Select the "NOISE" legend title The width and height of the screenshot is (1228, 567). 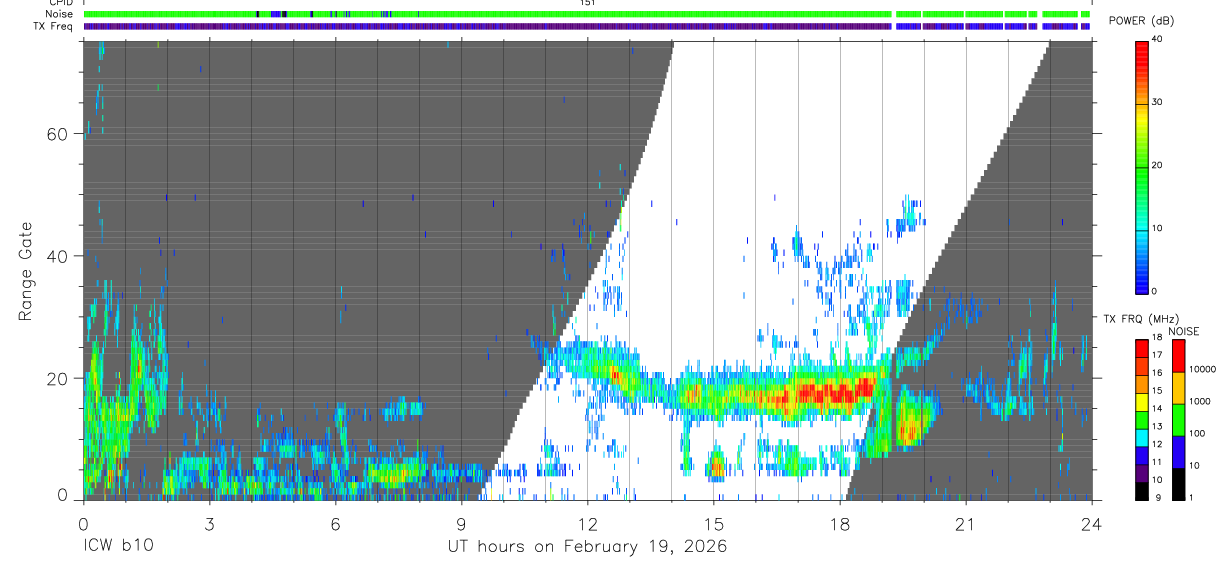pos(1183,331)
